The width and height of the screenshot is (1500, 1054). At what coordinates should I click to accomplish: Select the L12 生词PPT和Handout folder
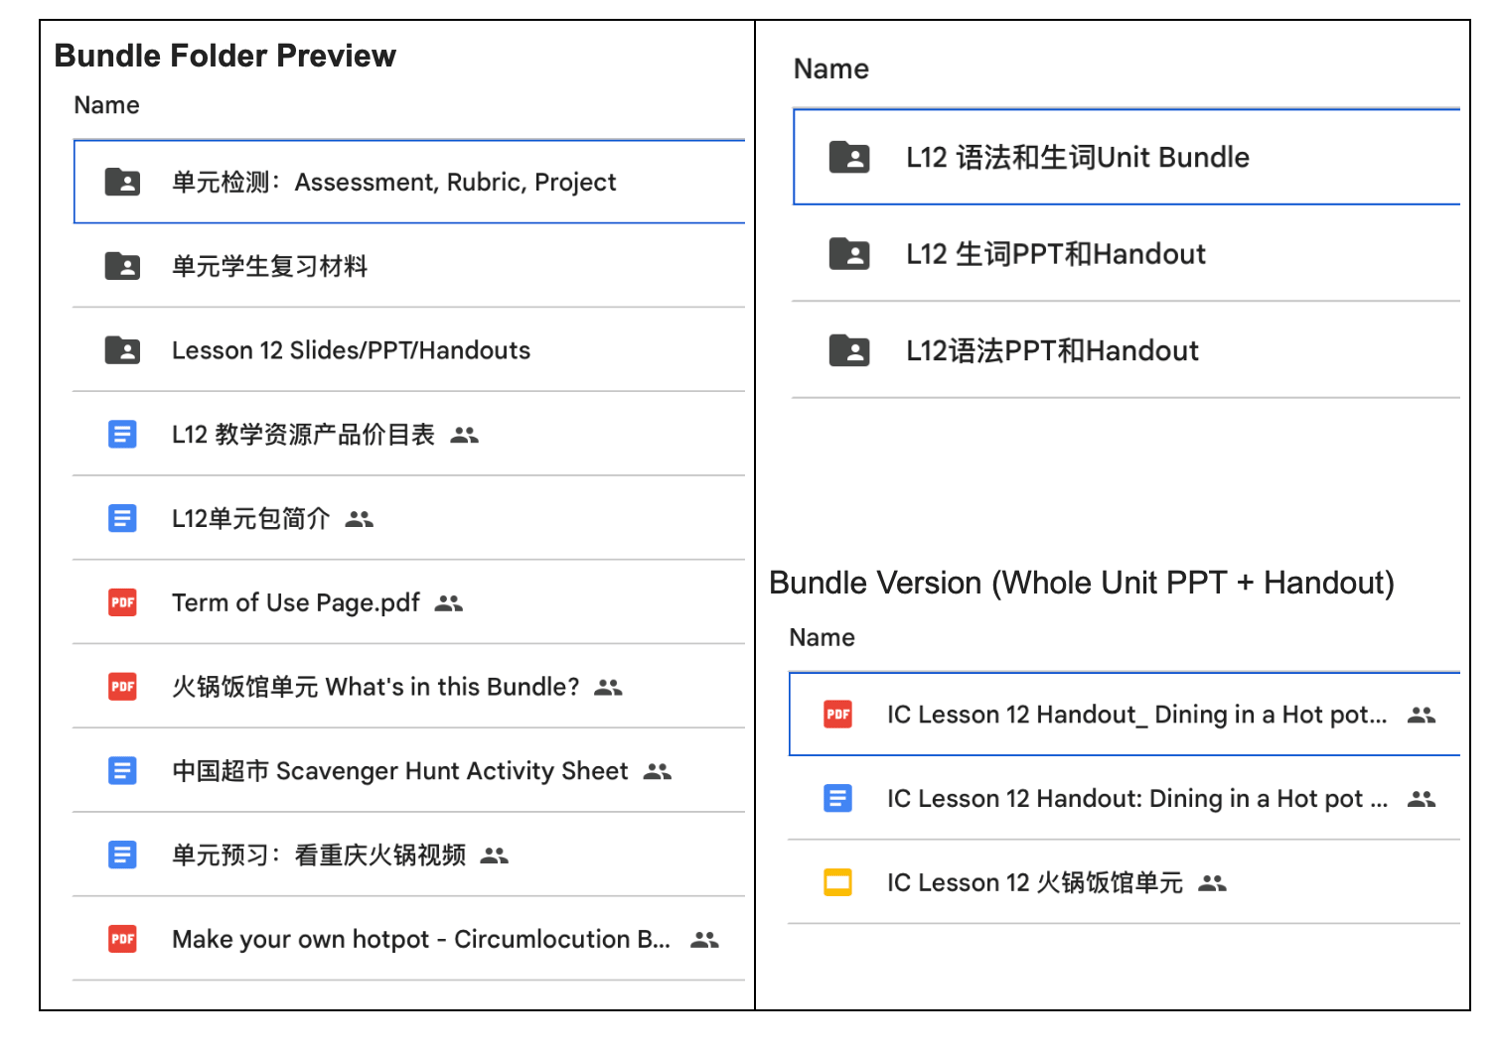pos(1055,254)
